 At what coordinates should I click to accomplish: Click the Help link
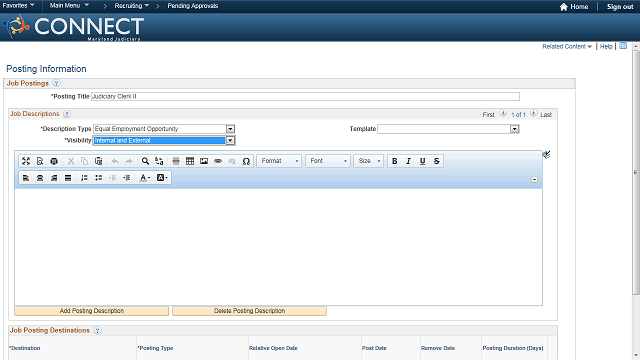606,47
